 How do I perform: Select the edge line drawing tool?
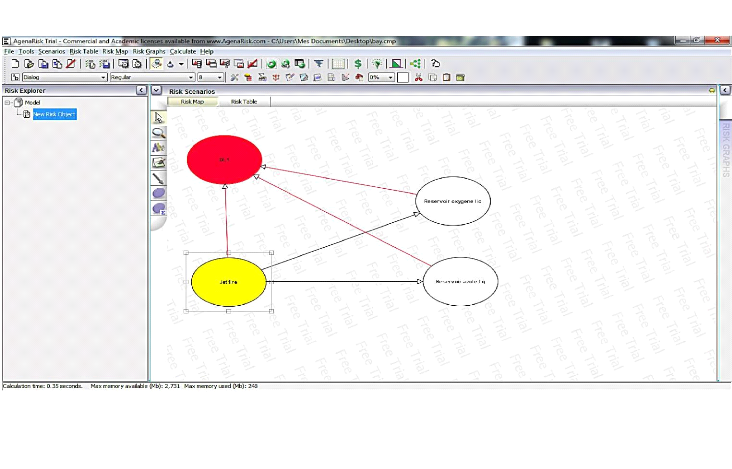(158, 178)
